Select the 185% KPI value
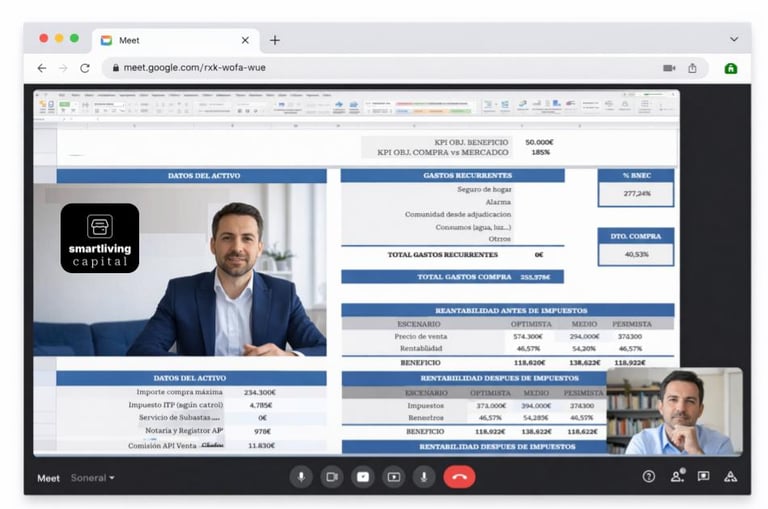This screenshot has height=509, width=768. click(541, 152)
